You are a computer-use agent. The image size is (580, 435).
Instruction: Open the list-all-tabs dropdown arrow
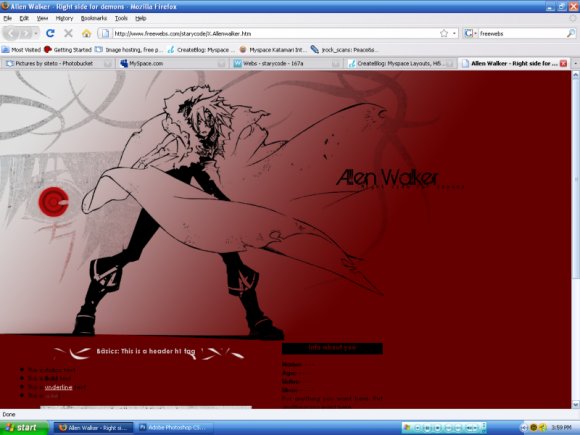(575, 64)
